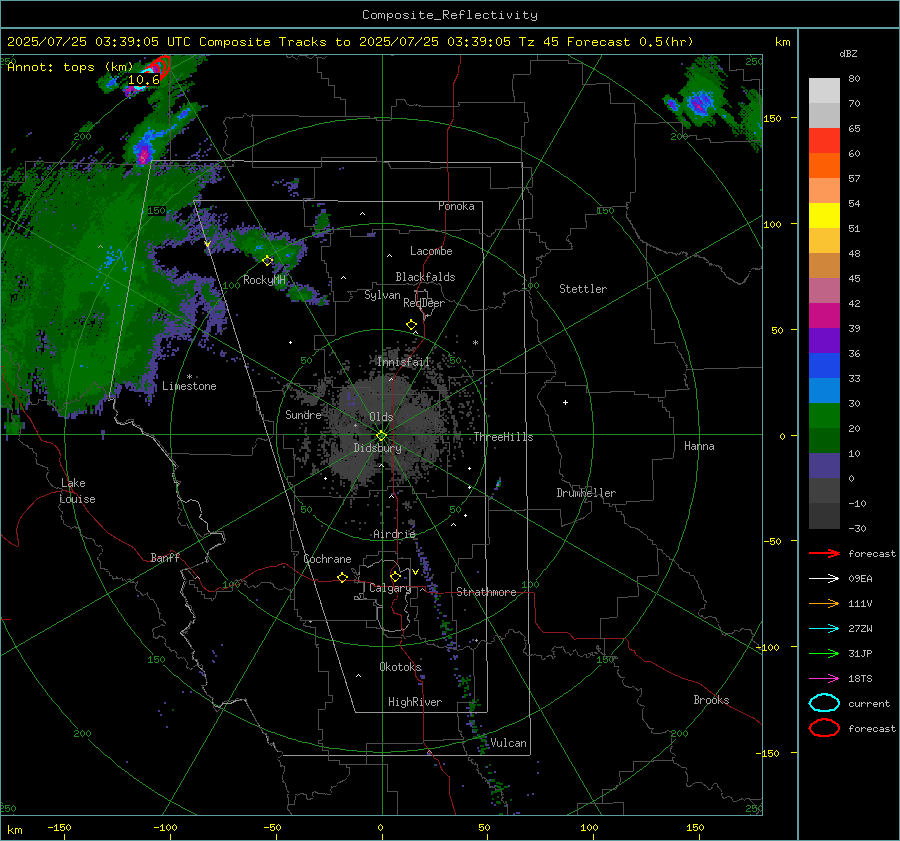
Task: Click the radar site marker at Didsbury
Action: (381, 436)
